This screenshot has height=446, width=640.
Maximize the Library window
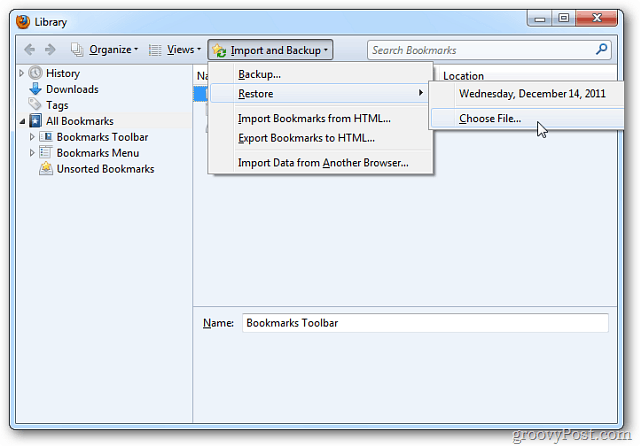[564, 18]
